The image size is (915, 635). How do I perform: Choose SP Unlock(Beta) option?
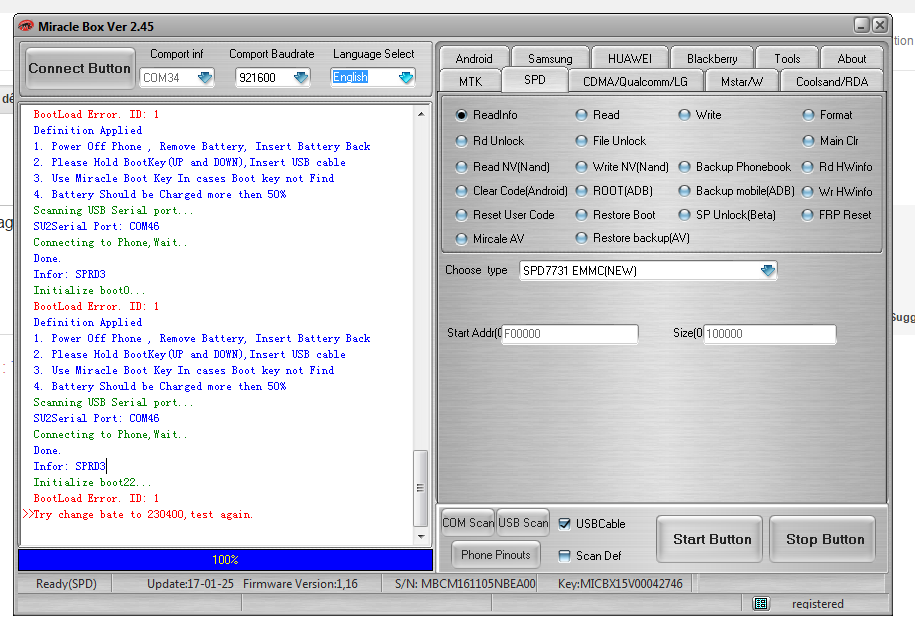pyautogui.click(x=684, y=215)
